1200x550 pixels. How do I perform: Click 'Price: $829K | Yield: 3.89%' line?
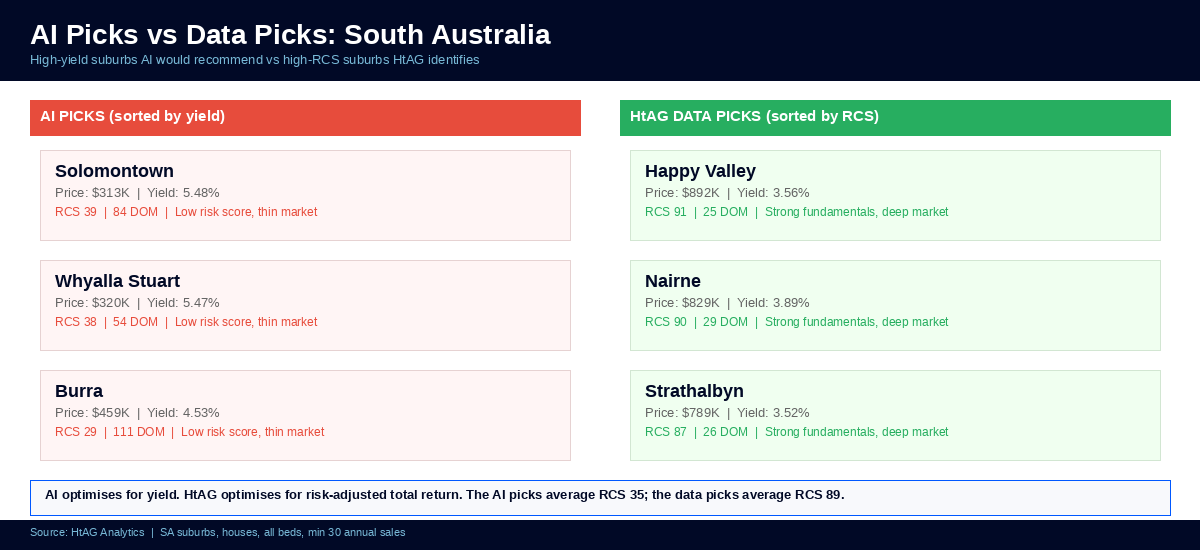727,303
